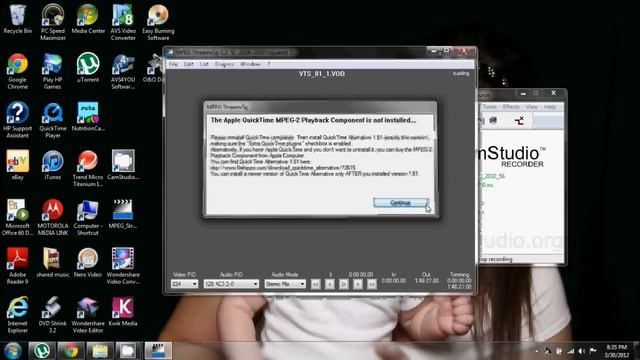Select the PC Speed Maximizer icon
640x360 pixels.
click(53, 22)
